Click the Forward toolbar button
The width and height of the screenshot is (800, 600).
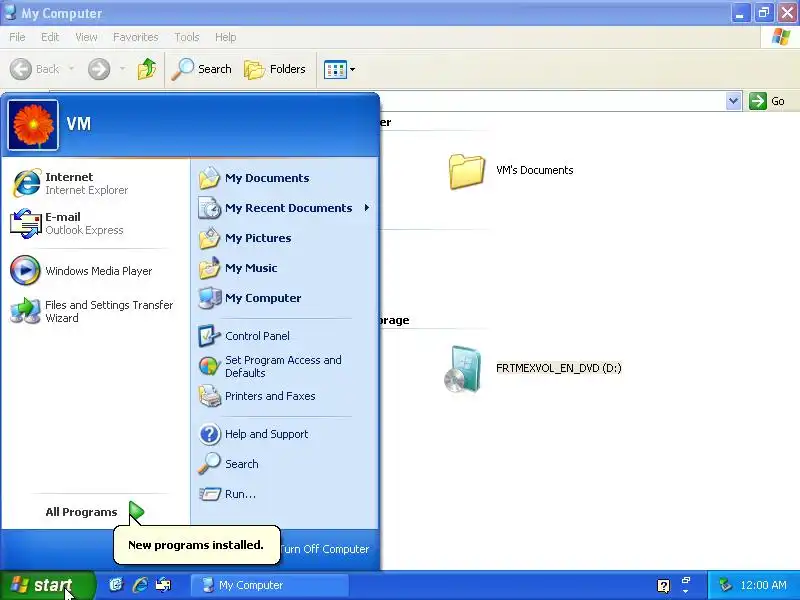[x=99, y=69]
